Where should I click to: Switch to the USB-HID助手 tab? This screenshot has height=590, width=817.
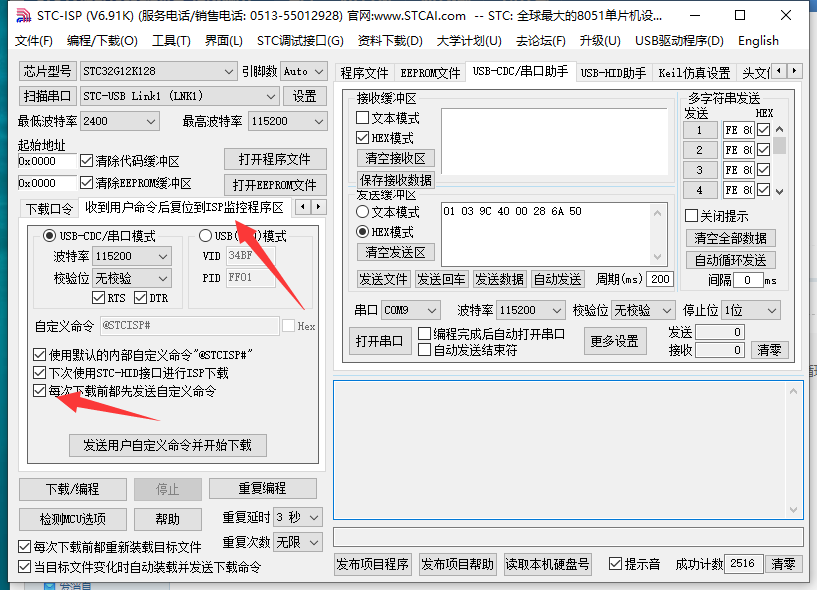(x=613, y=73)
